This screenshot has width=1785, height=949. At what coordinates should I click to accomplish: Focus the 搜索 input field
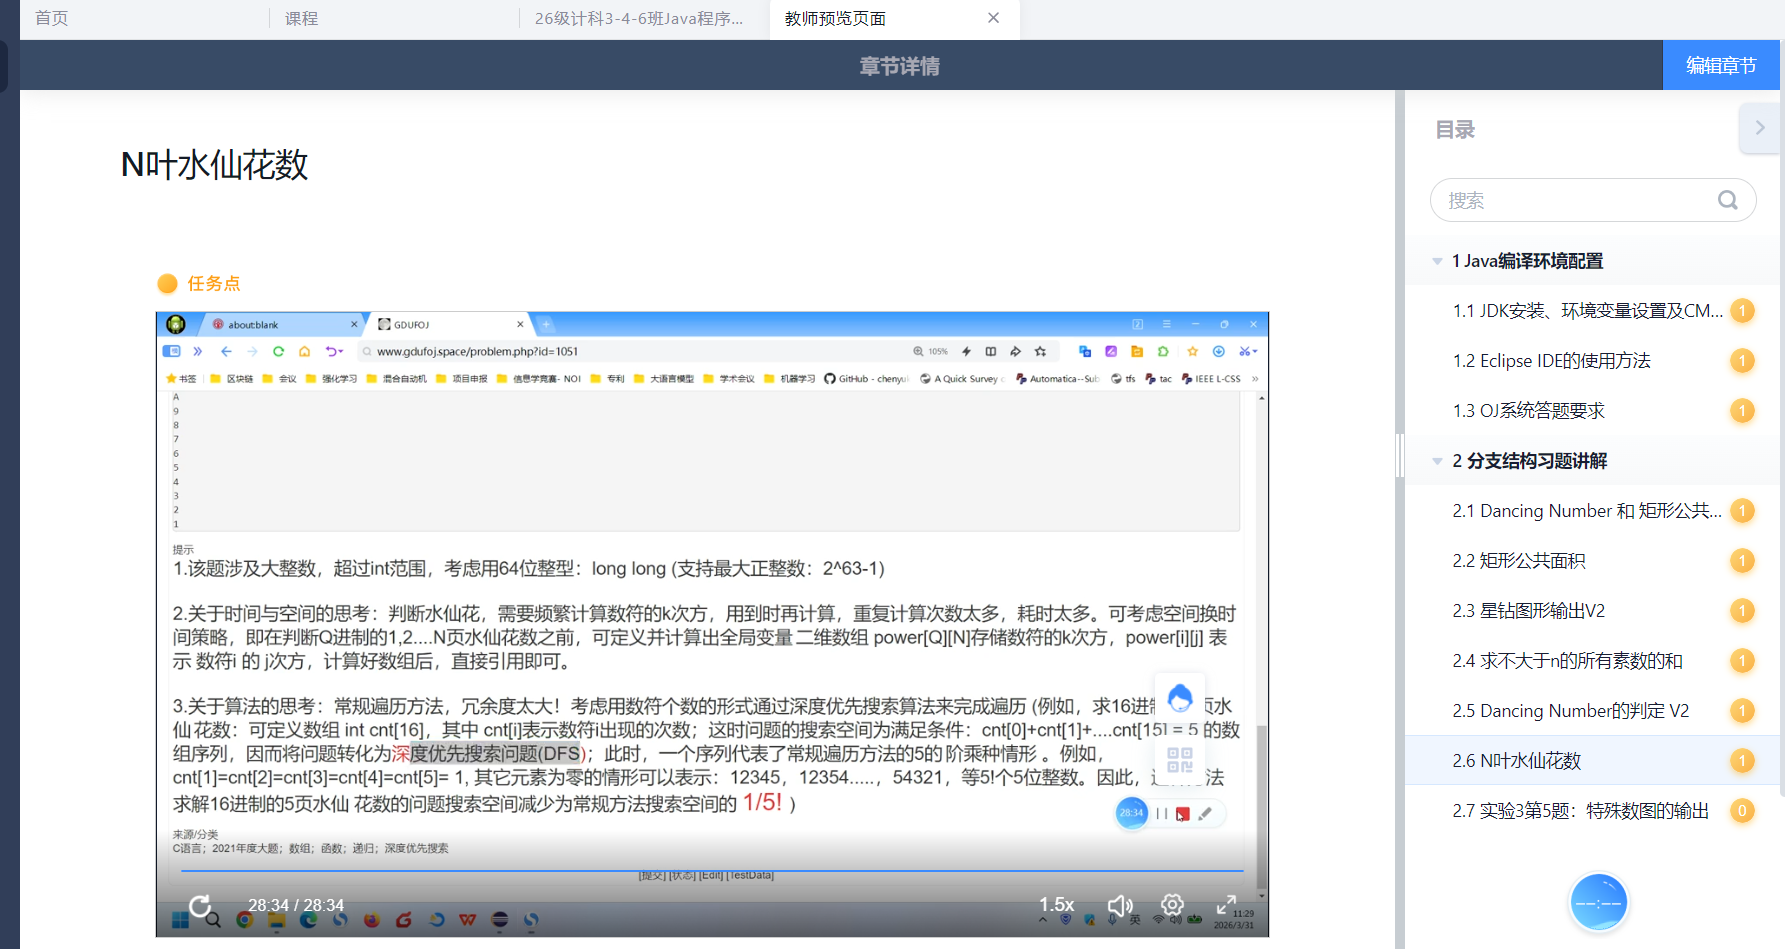pyautogui.click(x=1575, y=200)
